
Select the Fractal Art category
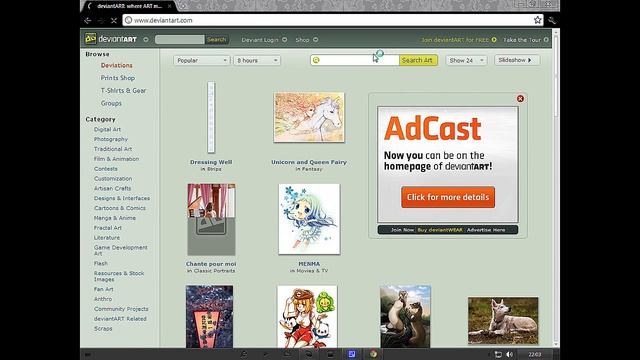(108, 228)
